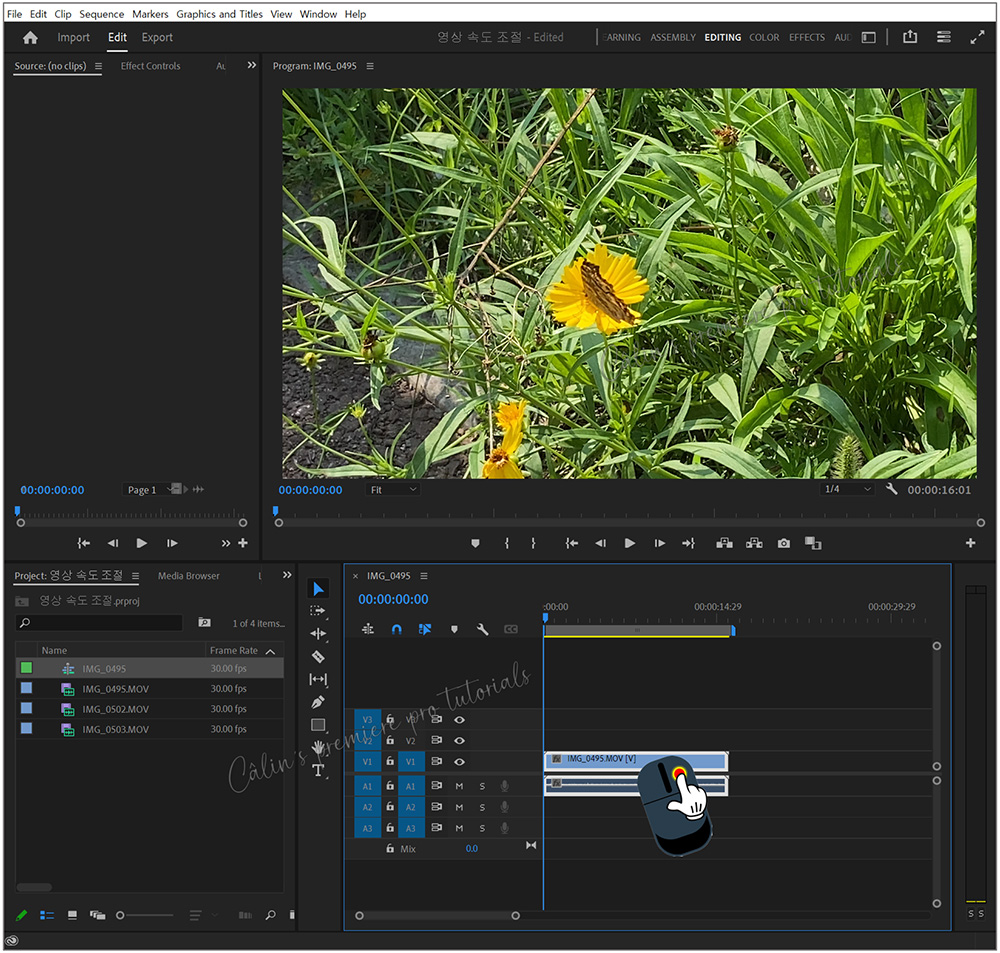Open the 1/4 playback resolution dropdown
The height and width of the screenshot is (953, 1000).
[847, 489]
